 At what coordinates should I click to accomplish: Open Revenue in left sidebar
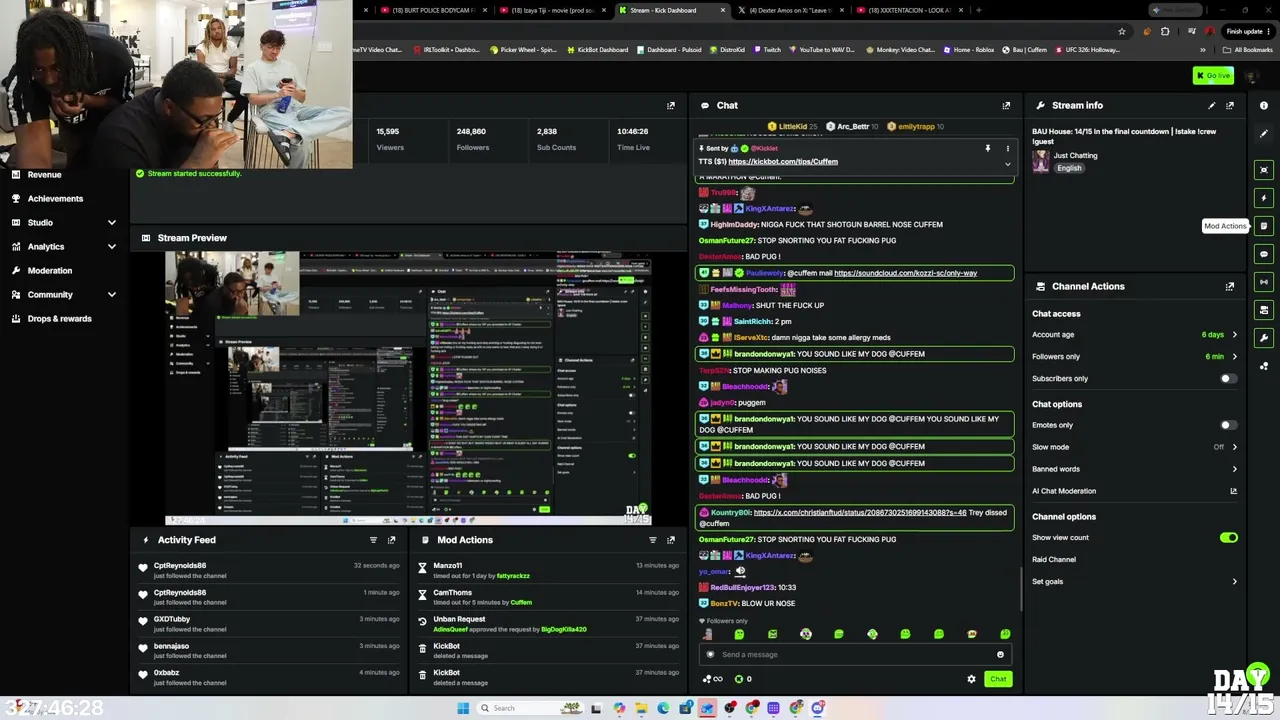44,174
